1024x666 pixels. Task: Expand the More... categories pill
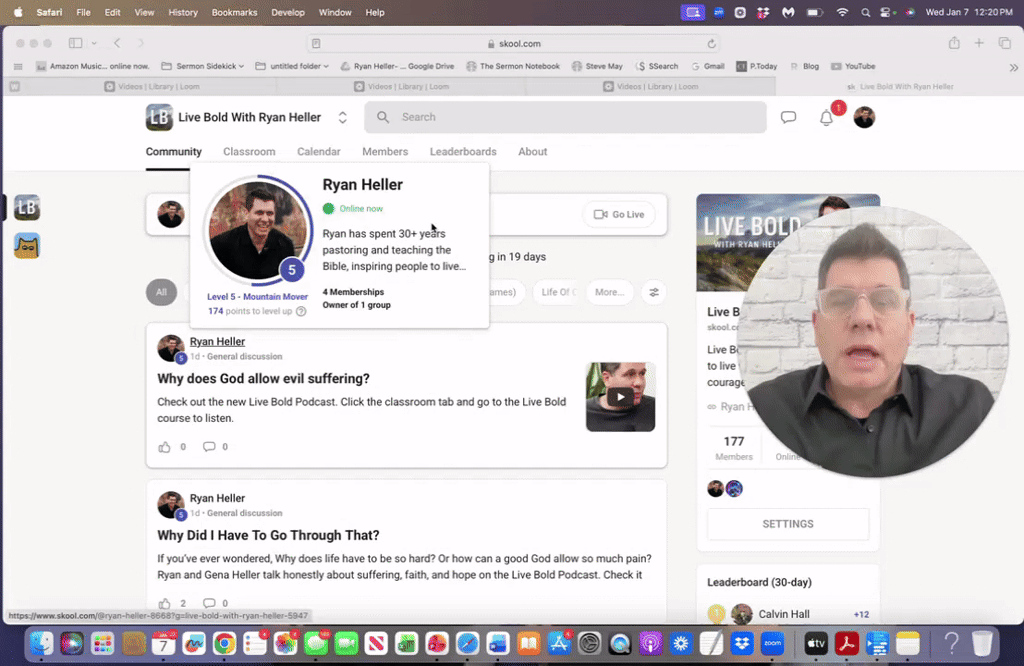pos(609,292)
